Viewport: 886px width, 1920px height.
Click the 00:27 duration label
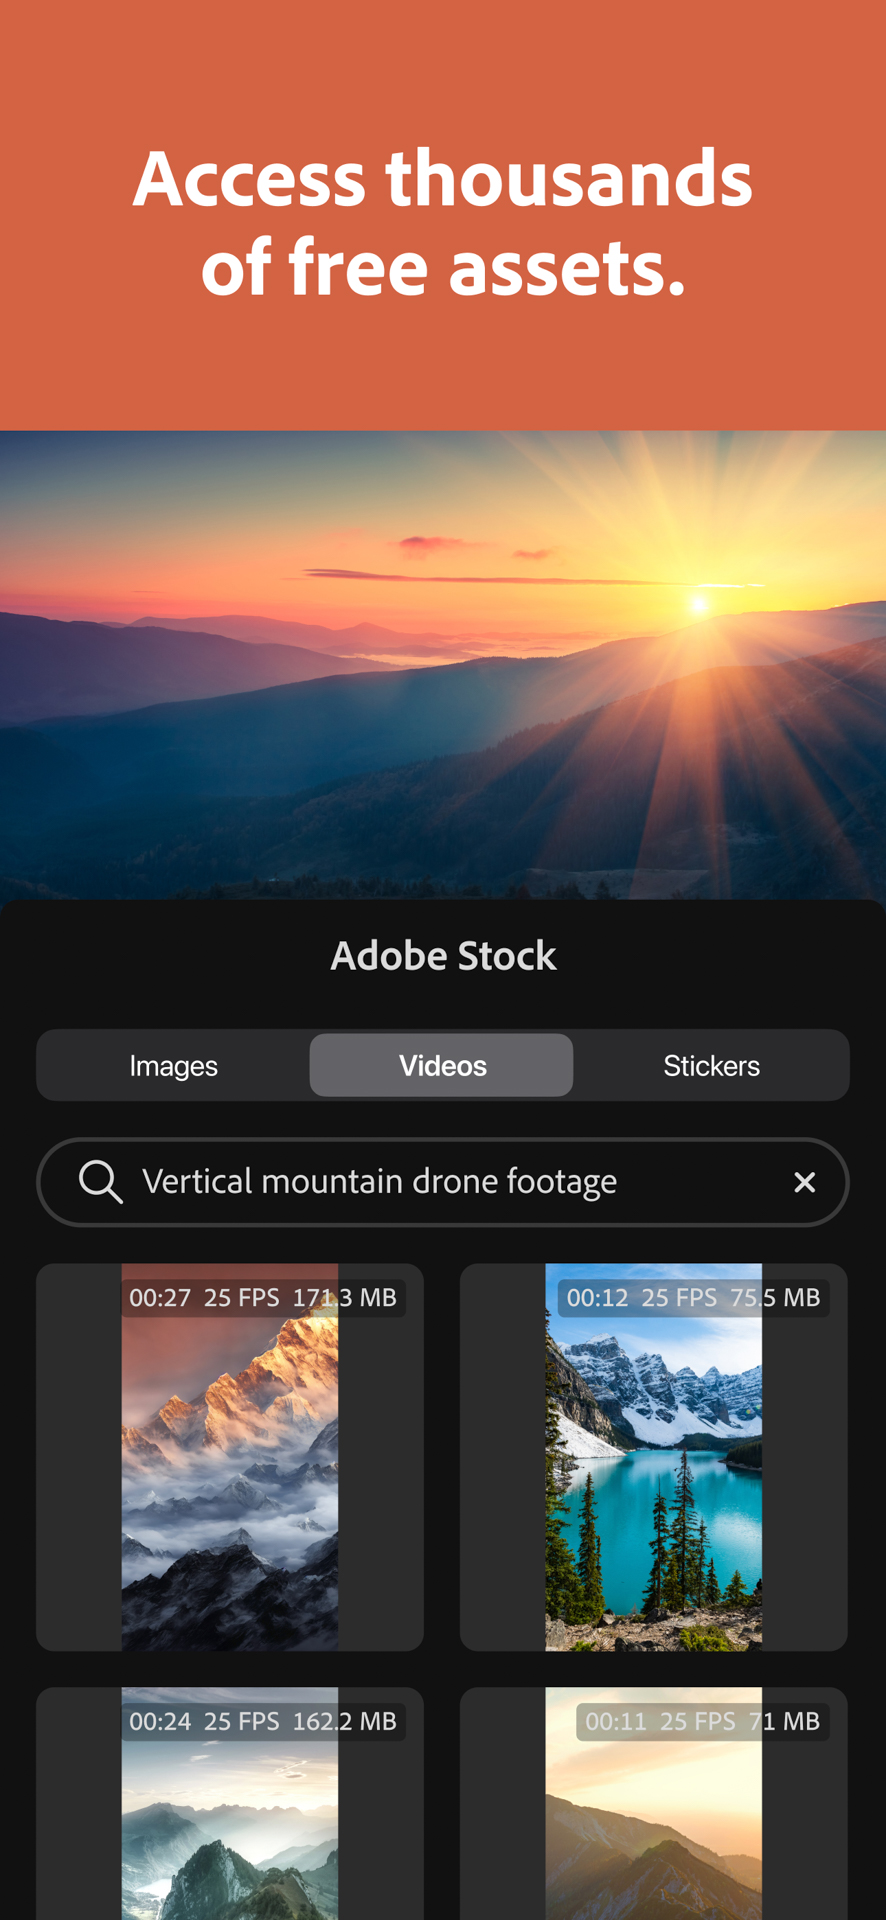[160, 1298]
